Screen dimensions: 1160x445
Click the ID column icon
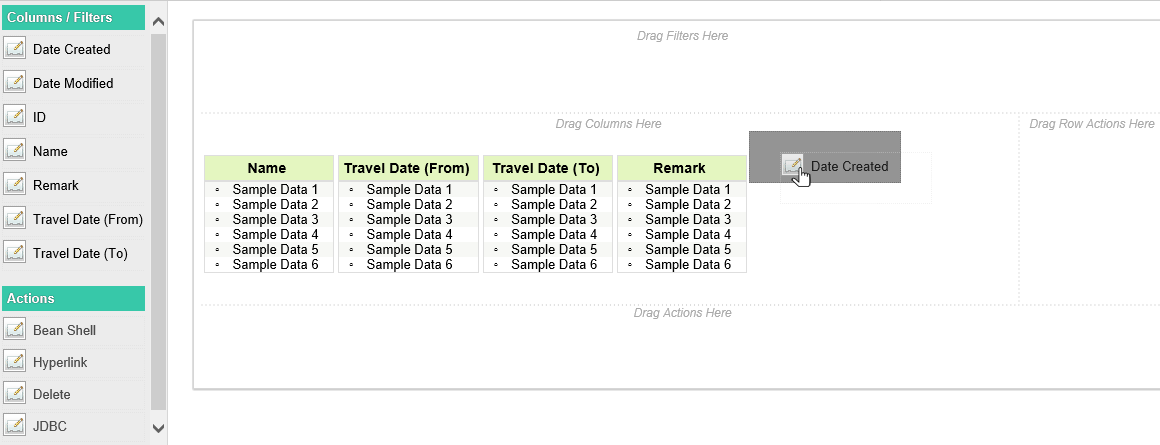pyautogui.click(x=15, y=117)
